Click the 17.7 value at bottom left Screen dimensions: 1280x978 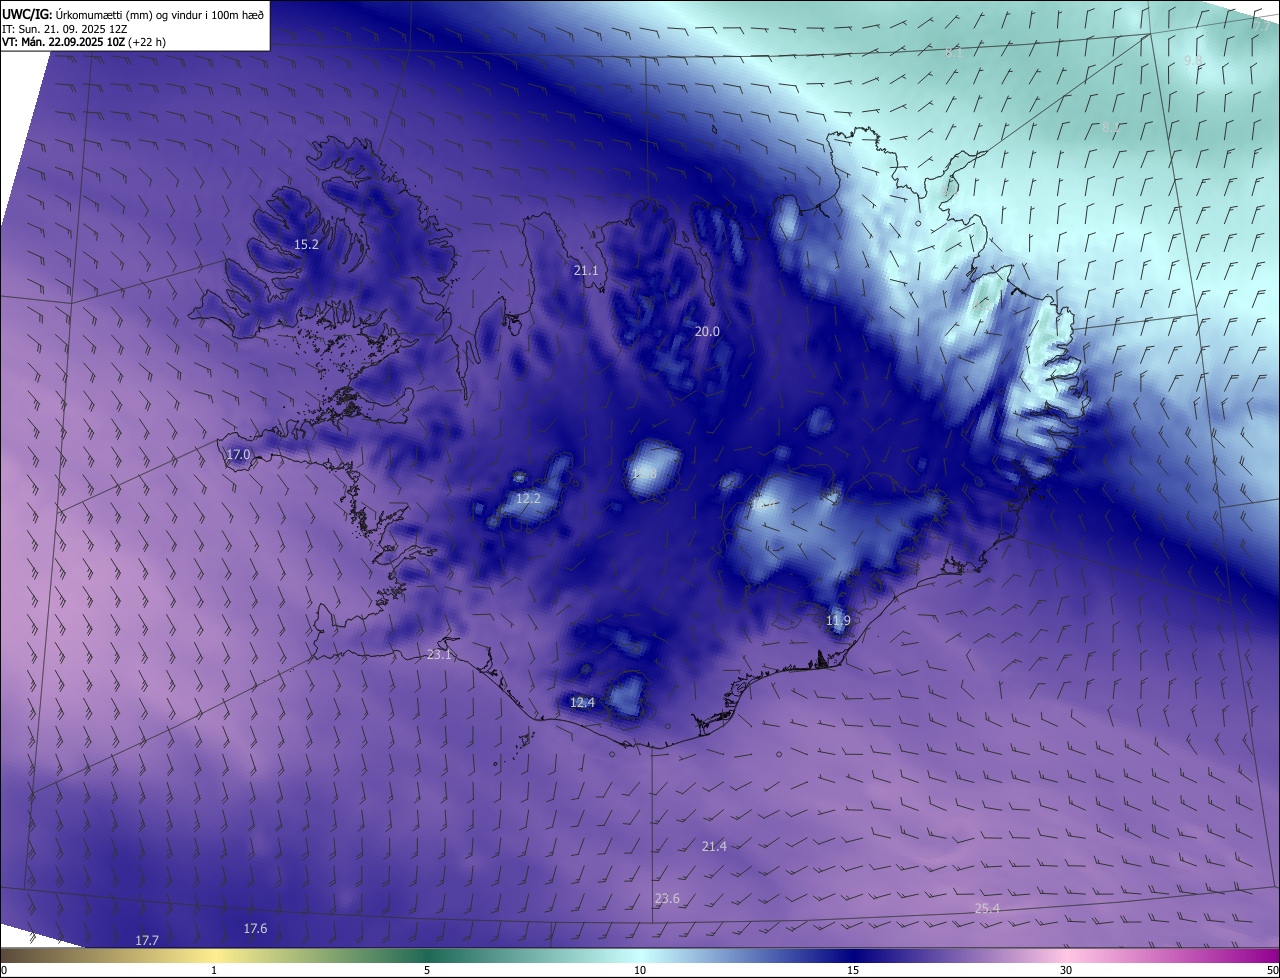pos(147,941)
